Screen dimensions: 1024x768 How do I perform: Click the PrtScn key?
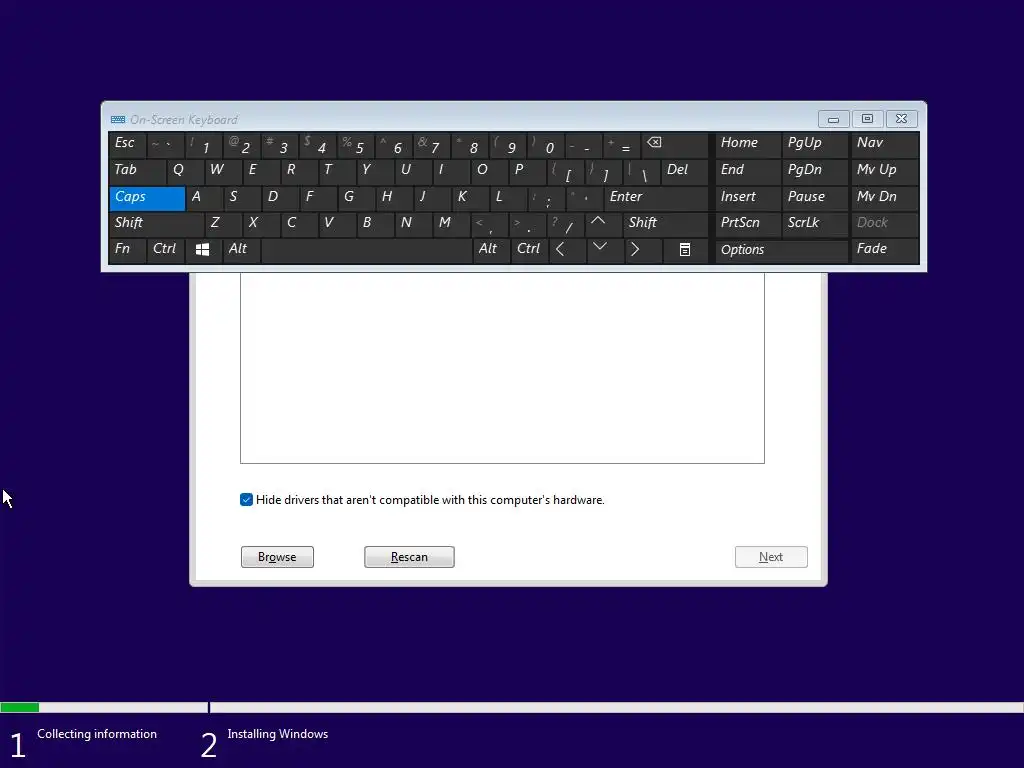pyautogui.click(x=748, y=224)
